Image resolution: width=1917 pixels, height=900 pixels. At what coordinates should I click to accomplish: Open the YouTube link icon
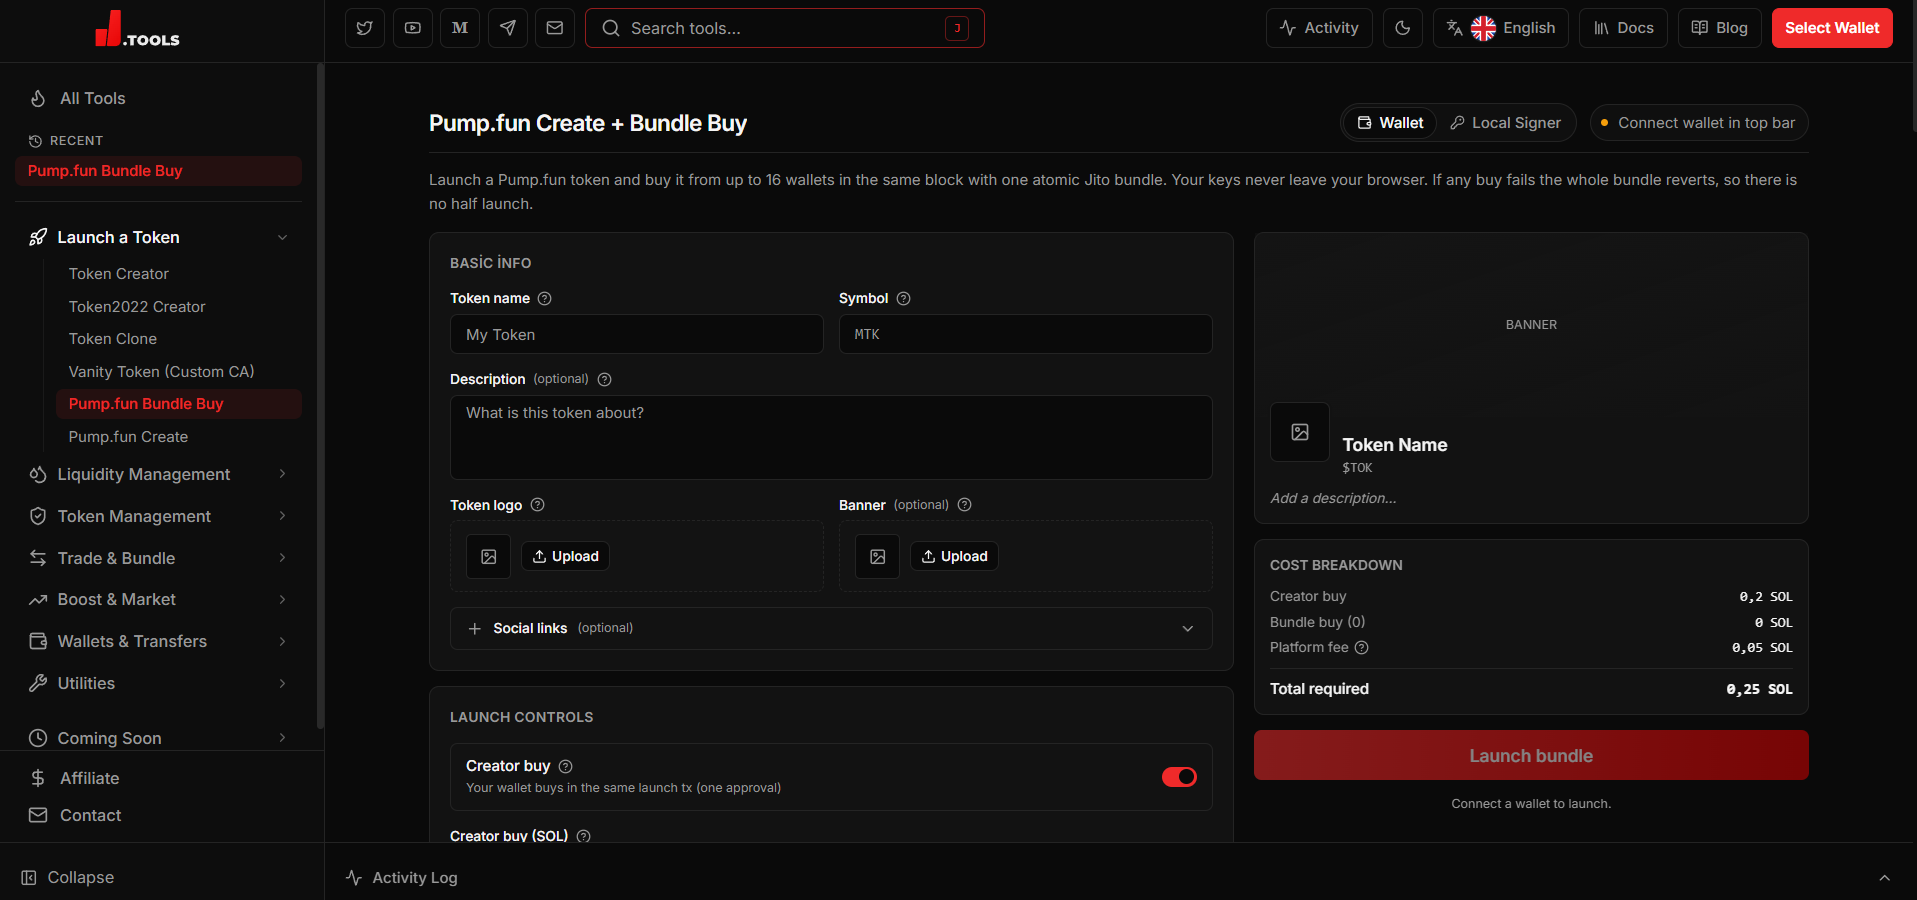pyautogui.click(x=412, y=28)
